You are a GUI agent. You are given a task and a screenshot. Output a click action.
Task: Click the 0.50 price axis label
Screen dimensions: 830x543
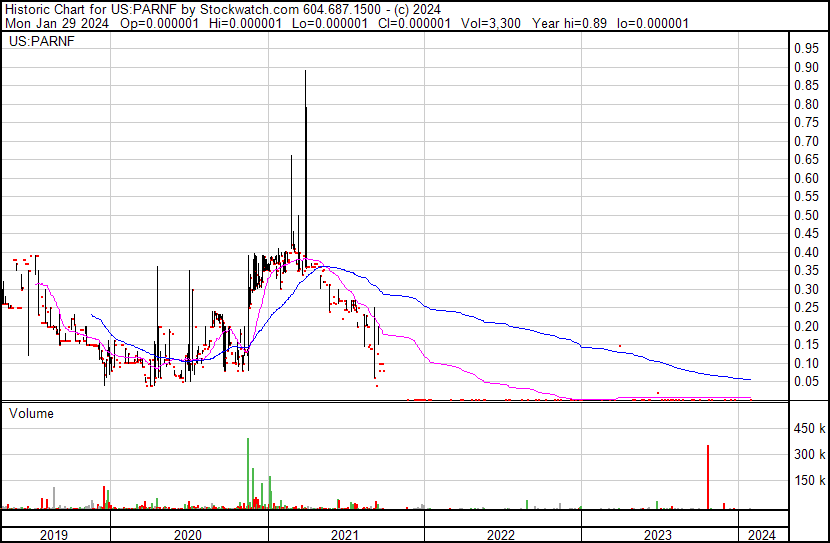click(x=806, y=216)
